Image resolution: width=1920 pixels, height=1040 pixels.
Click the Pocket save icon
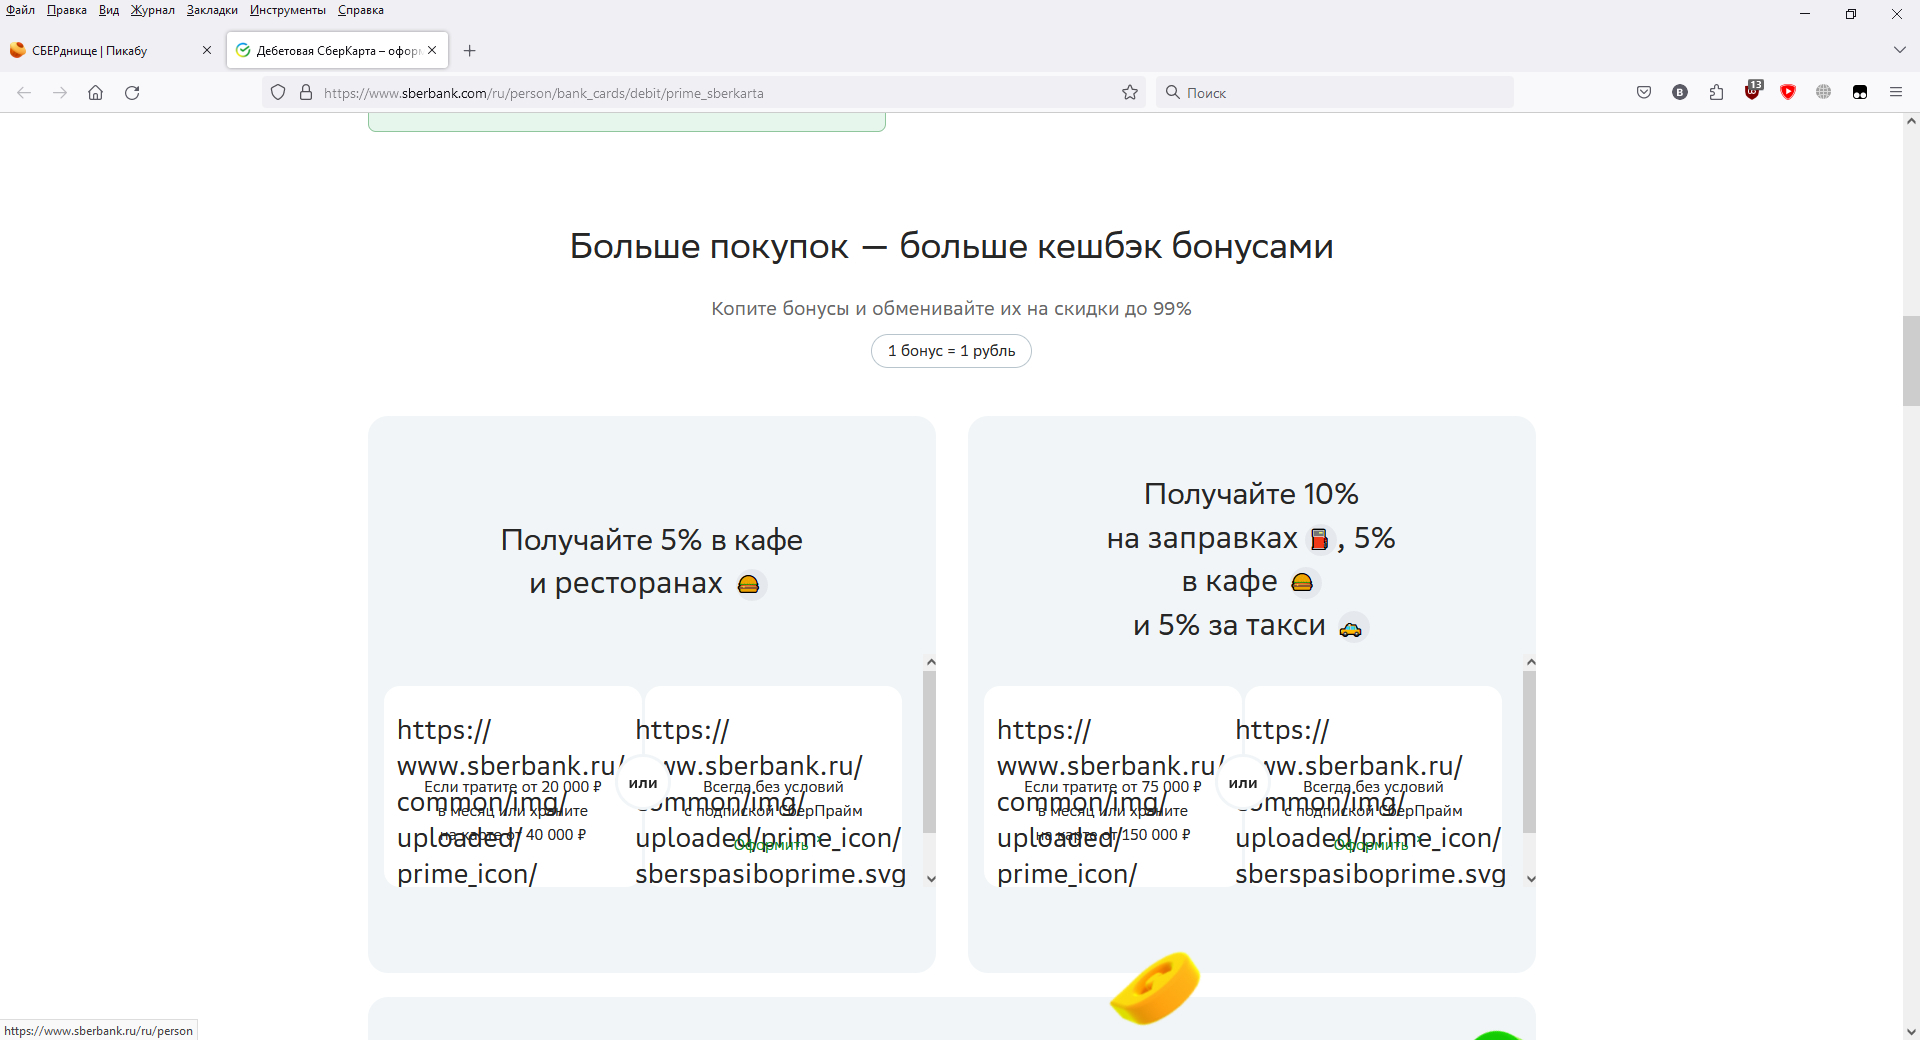(1643, 92)
